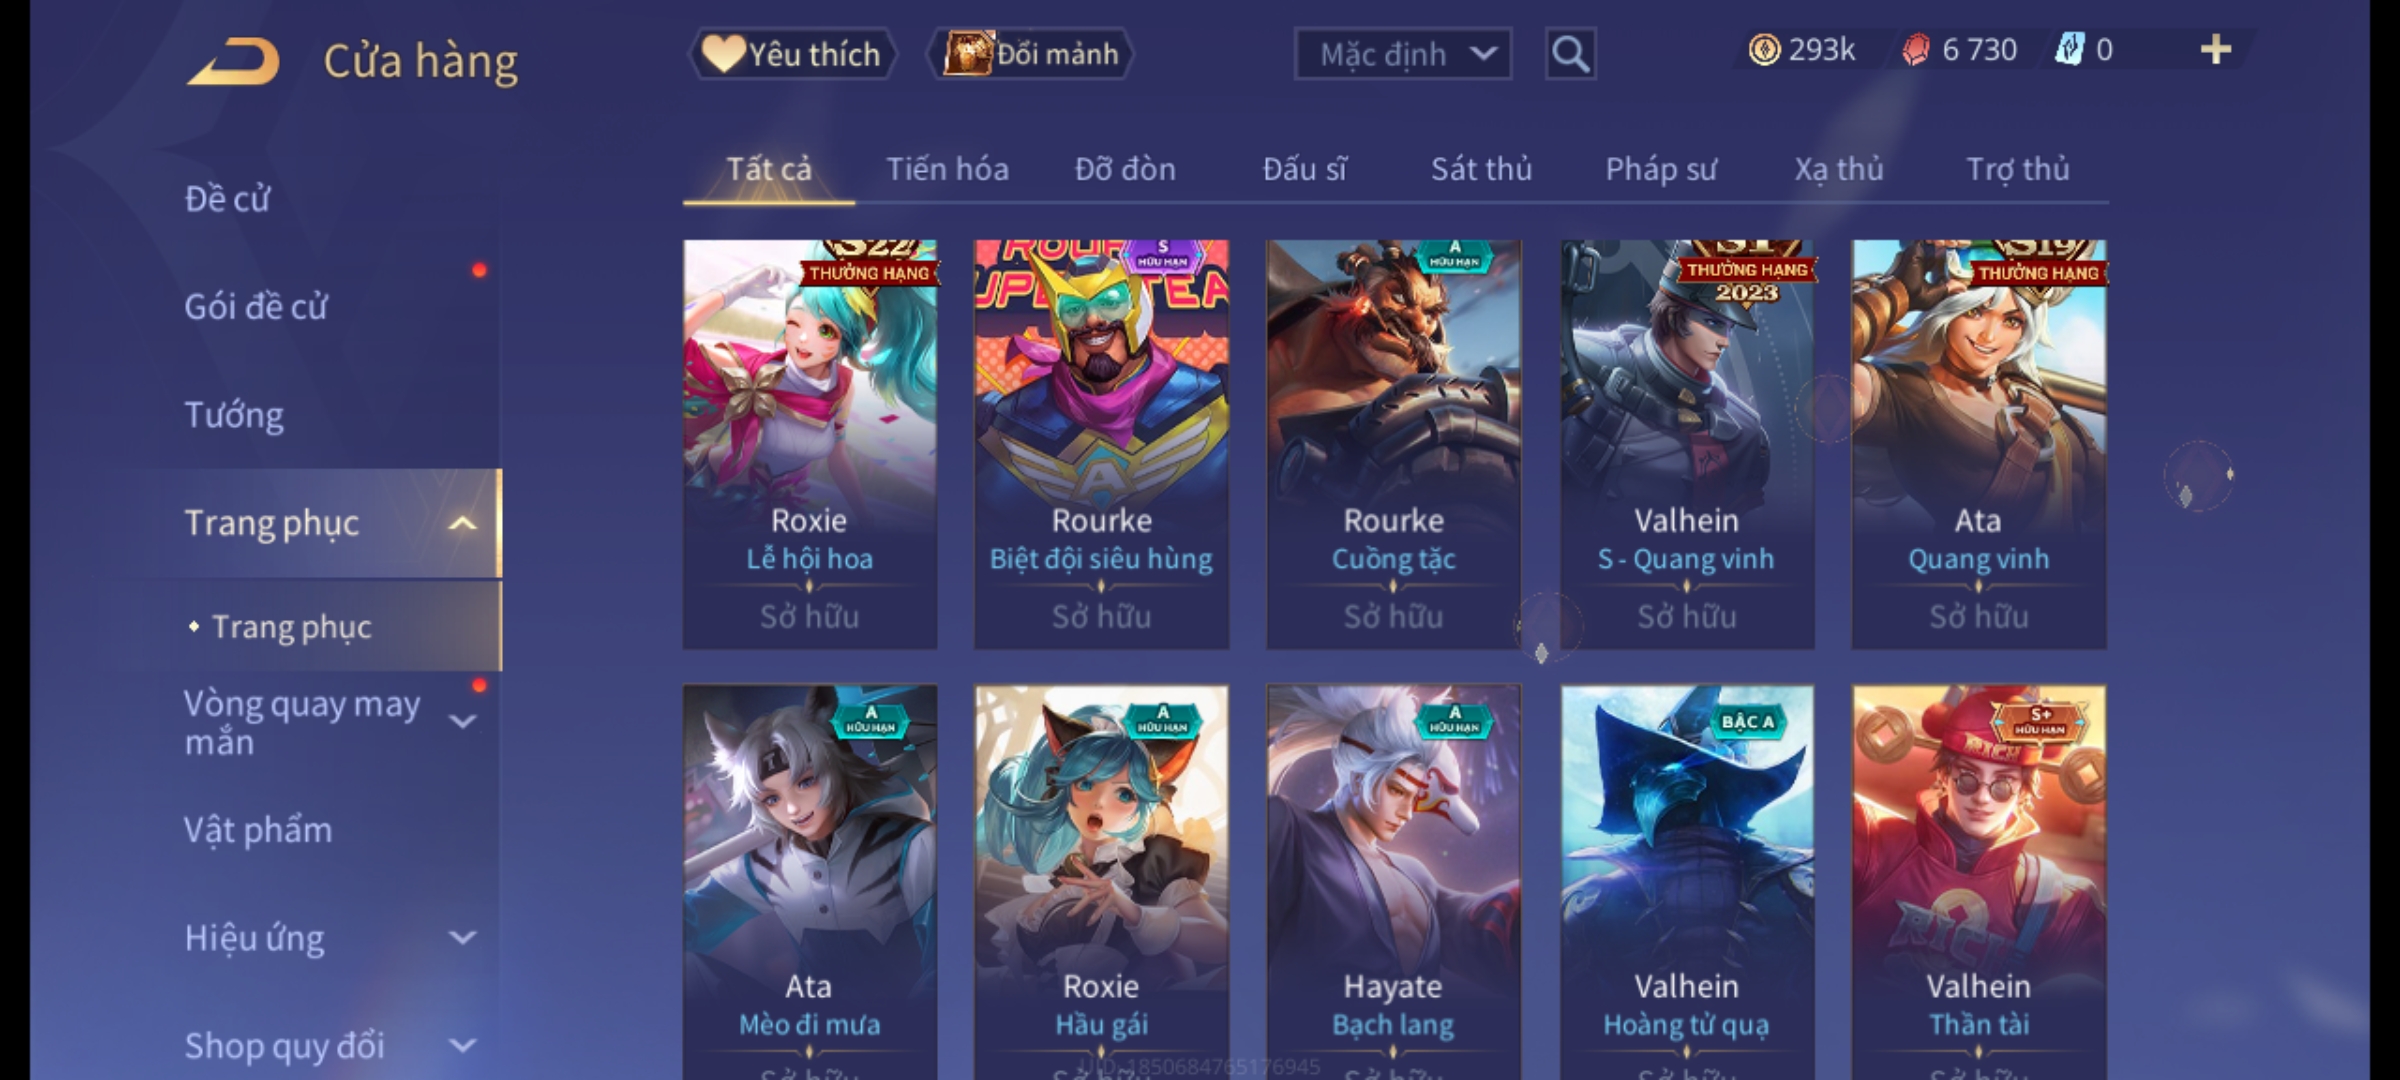Open the search magnifier icon
The height and width of the screenshot is (1080, 2400).
[x=1570, y=54]
